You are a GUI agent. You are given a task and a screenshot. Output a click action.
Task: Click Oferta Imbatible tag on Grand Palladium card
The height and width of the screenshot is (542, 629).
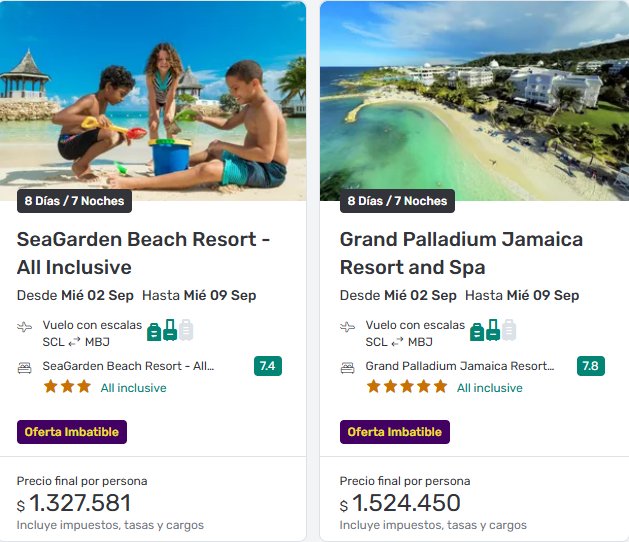click(x=395, y=432)
